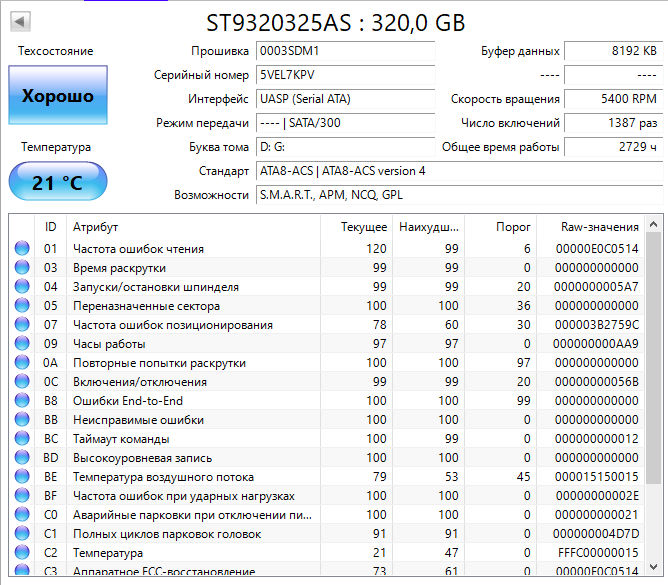Click the Текущее column header

[363, 227]
